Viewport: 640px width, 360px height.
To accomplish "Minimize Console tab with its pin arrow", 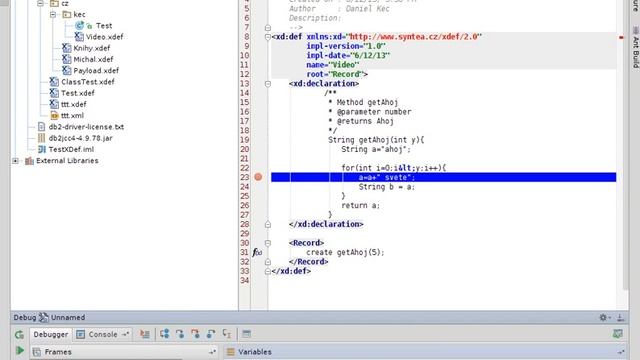I will [x=126, y=335].
